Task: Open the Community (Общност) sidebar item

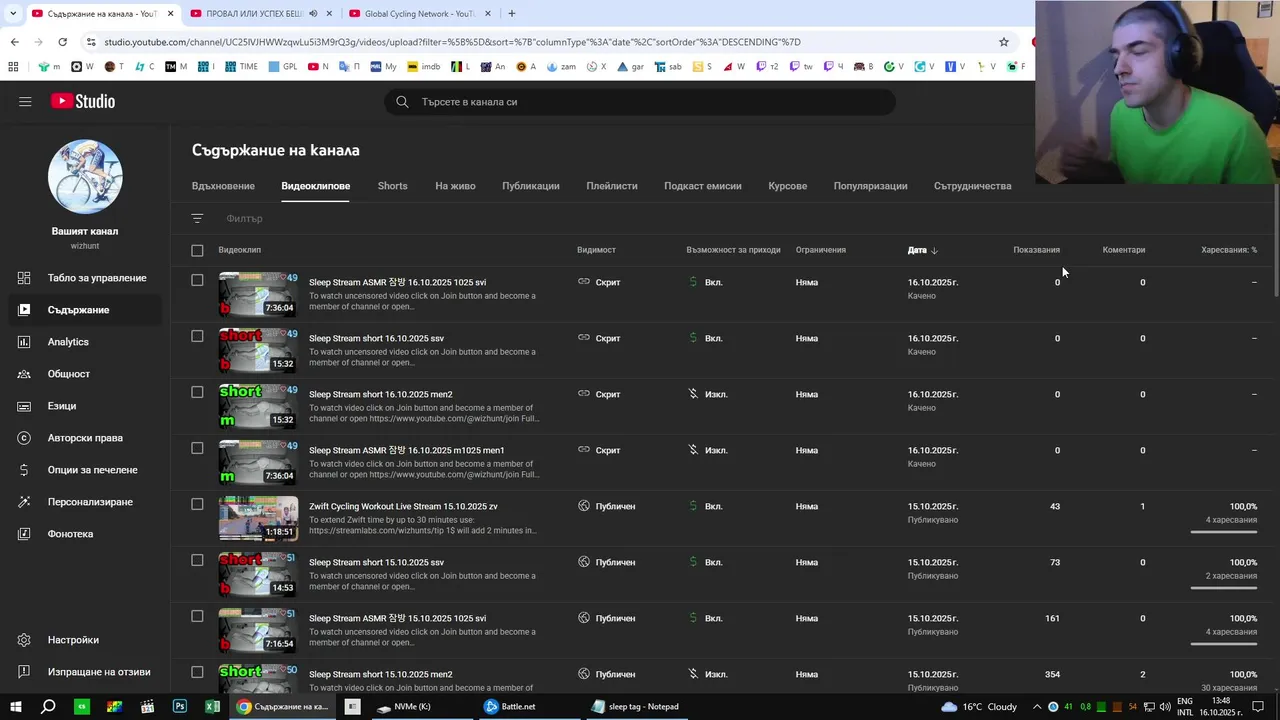Action: point(85,374)
